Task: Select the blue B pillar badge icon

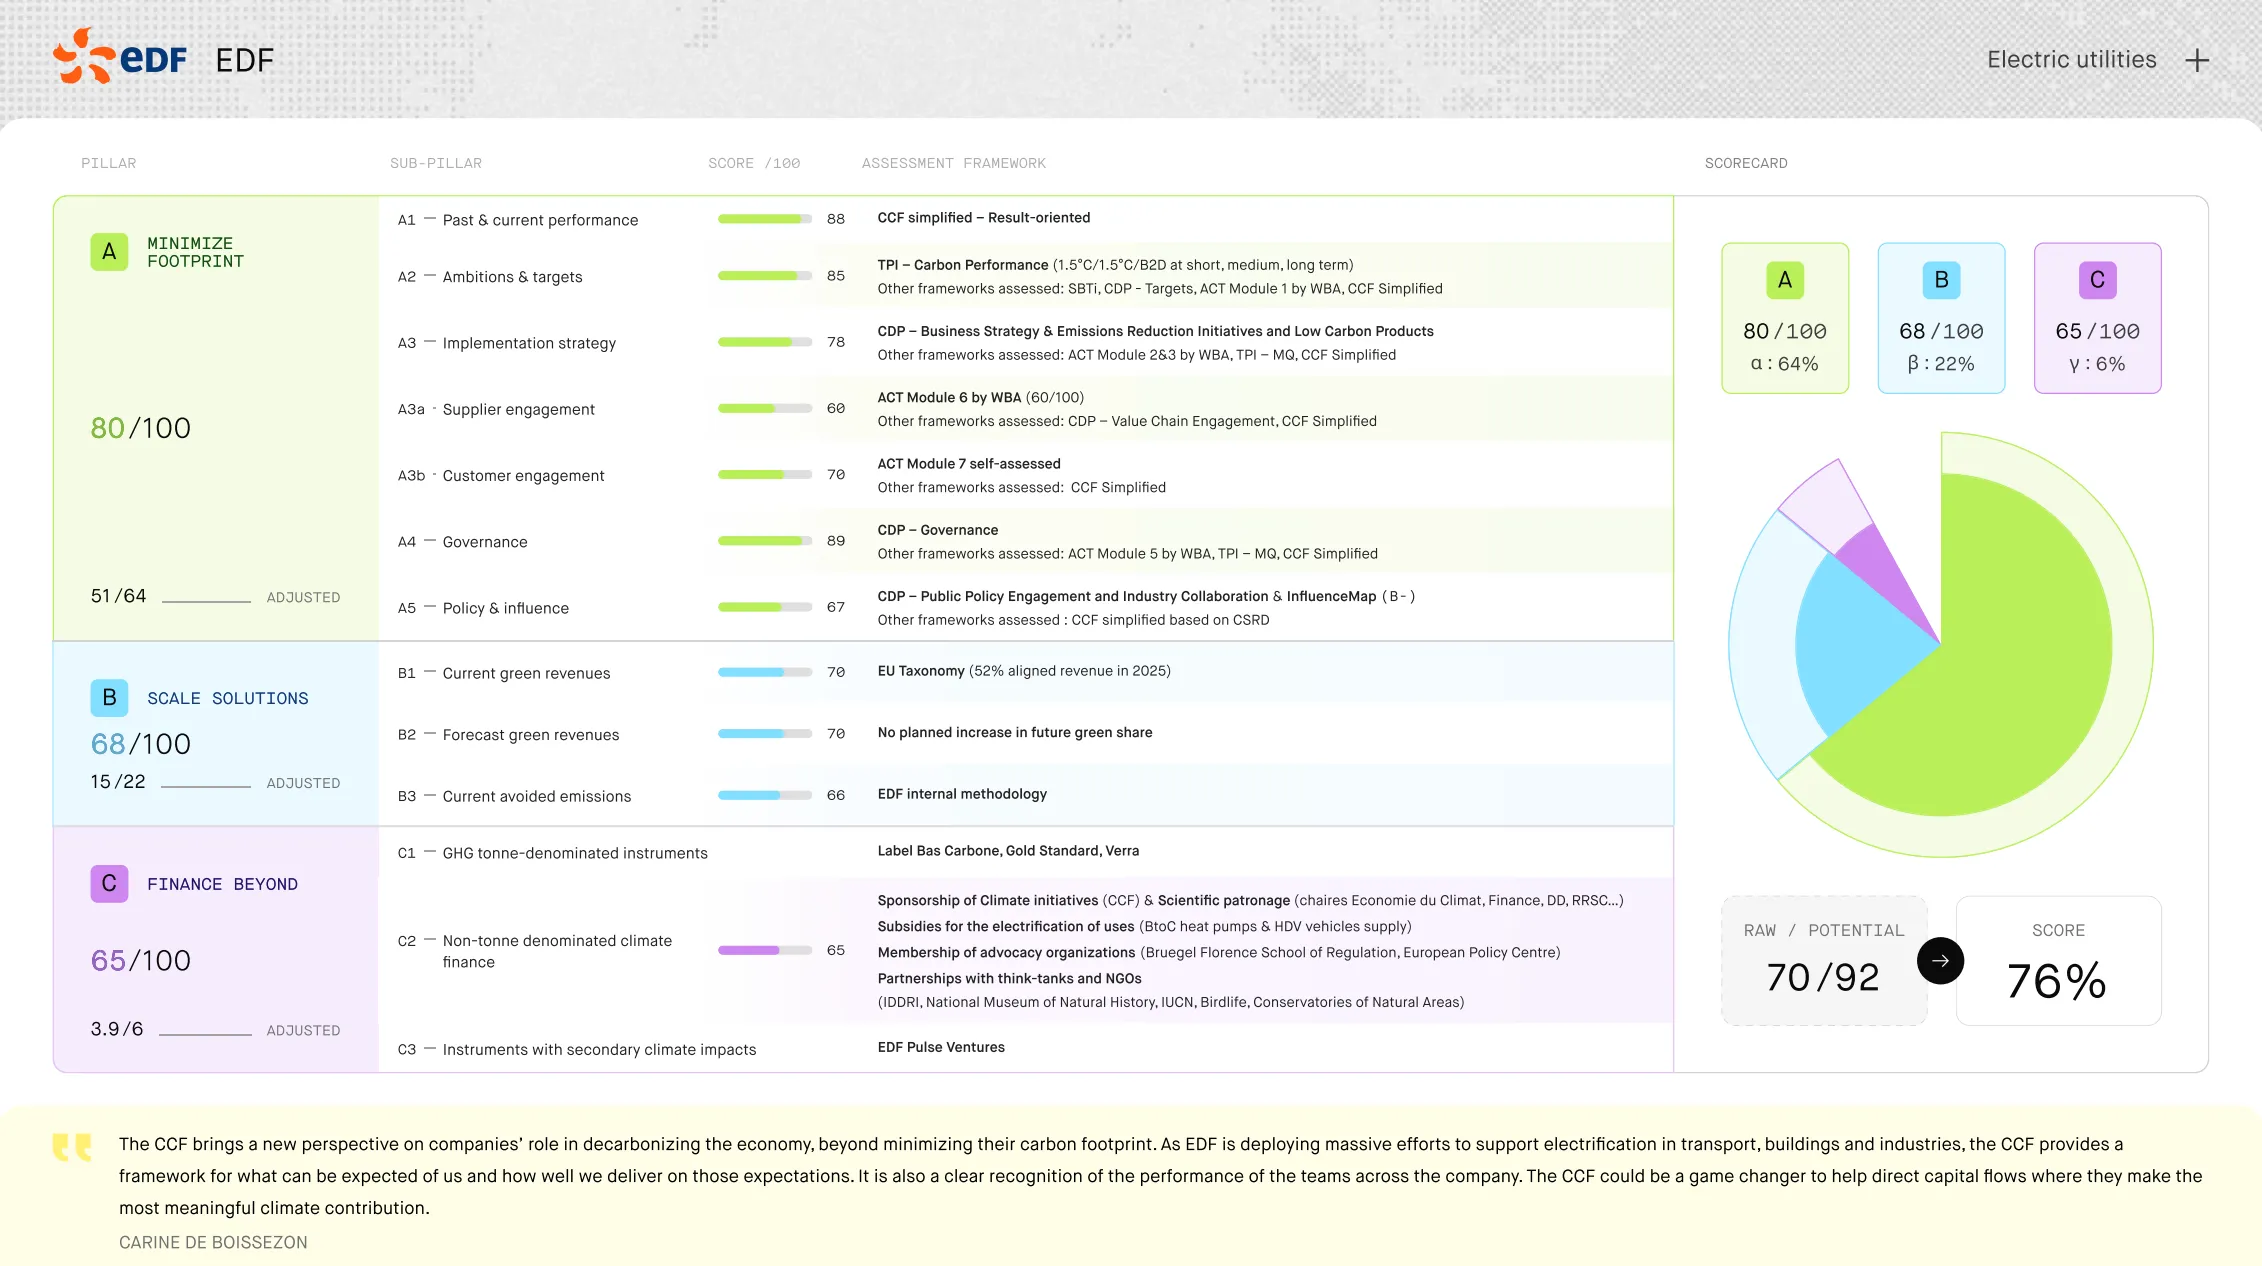Action: point(109,697)
